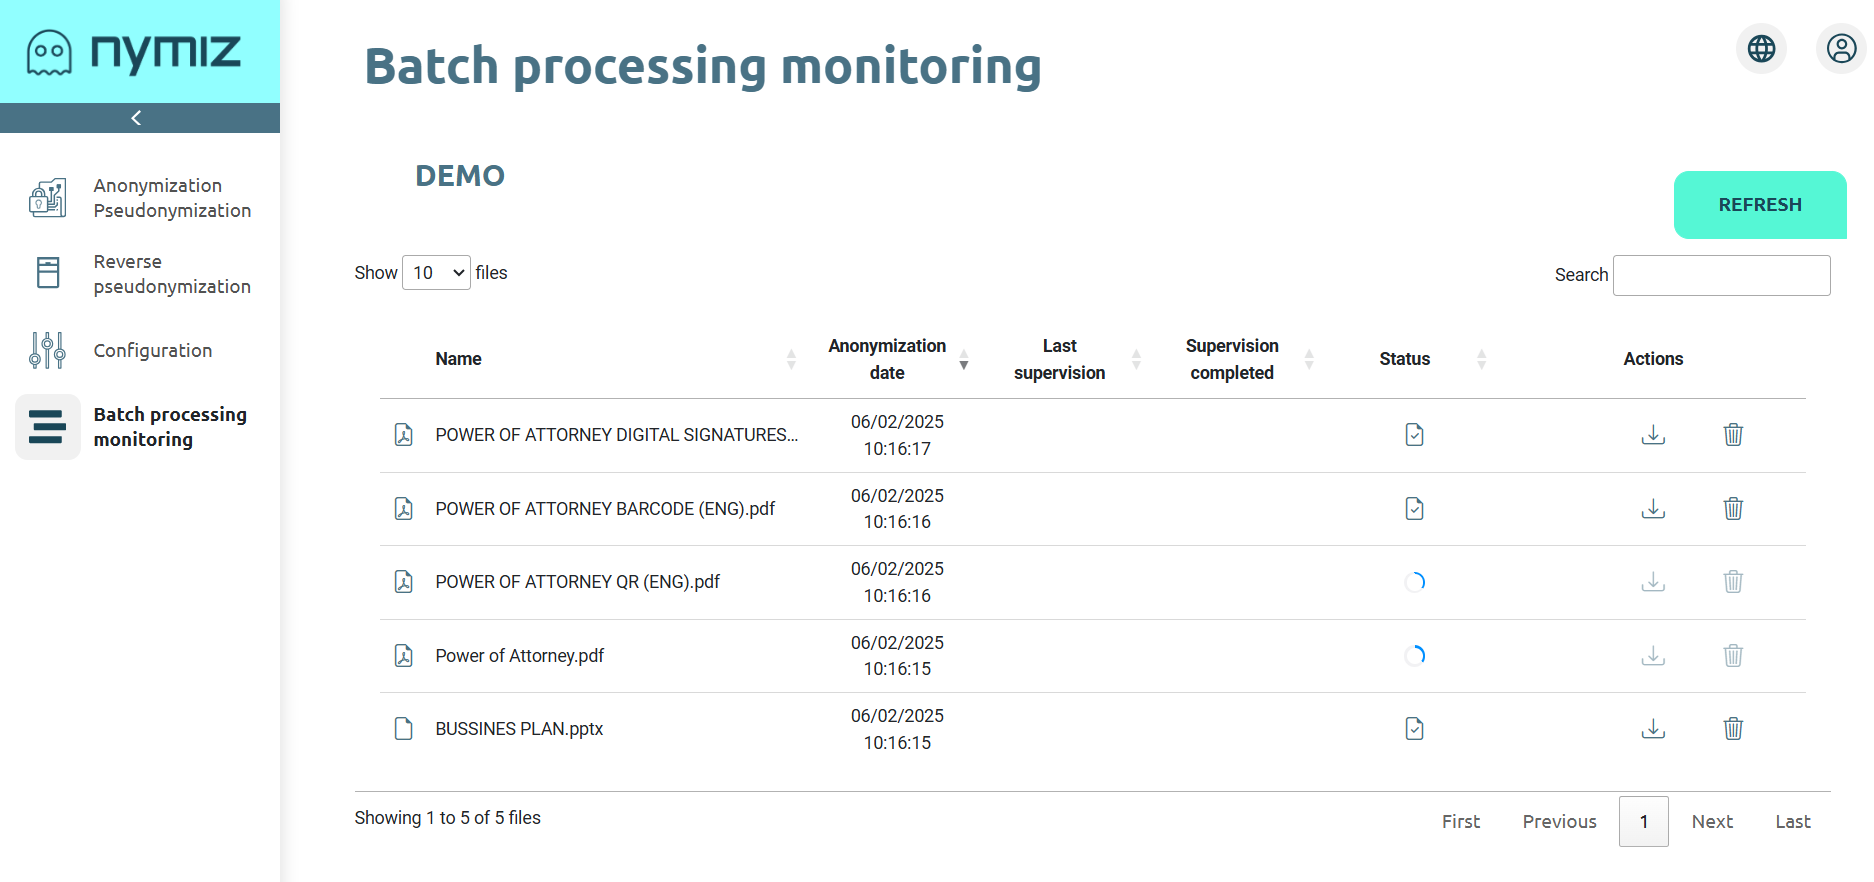Open the user profile icon
The width and height of the screenshot is (1874, 882).
1840,48
